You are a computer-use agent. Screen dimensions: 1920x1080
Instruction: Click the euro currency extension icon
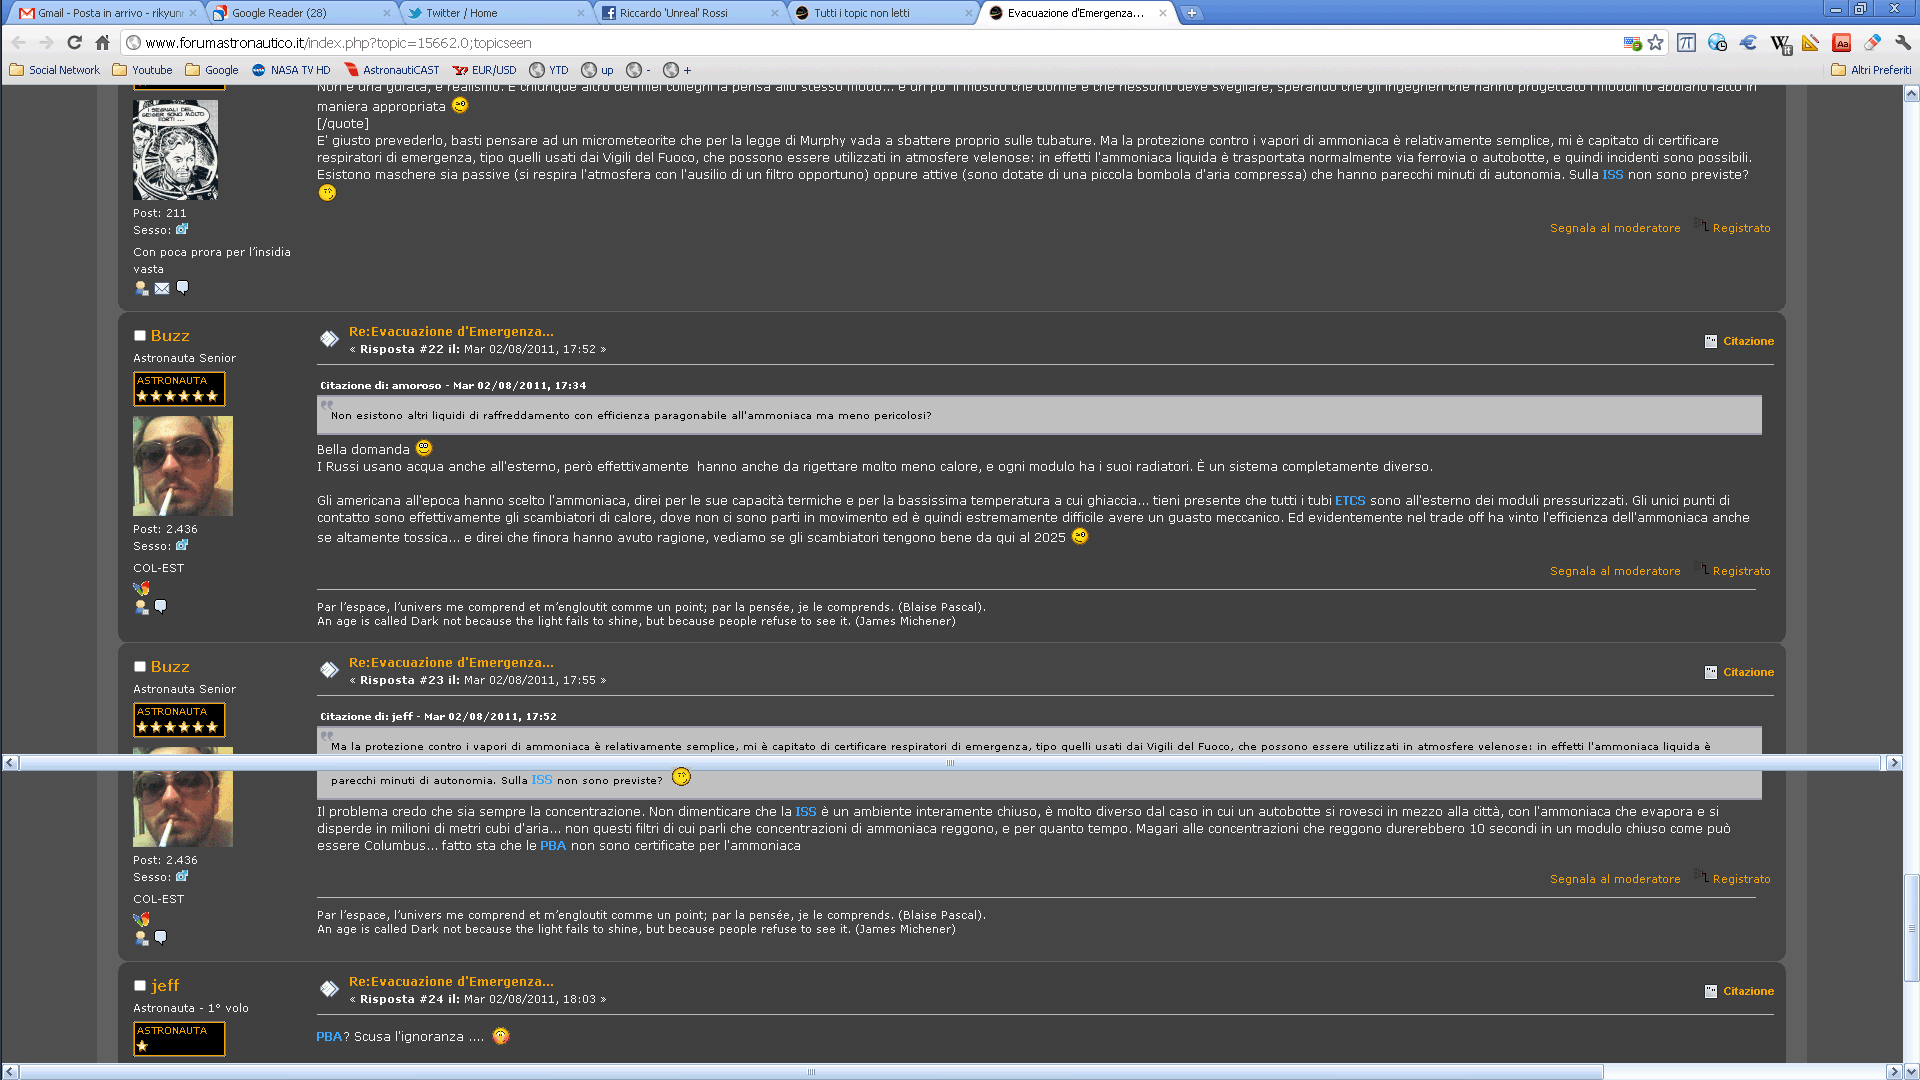pyautogui.click(x=1748, y=43)
